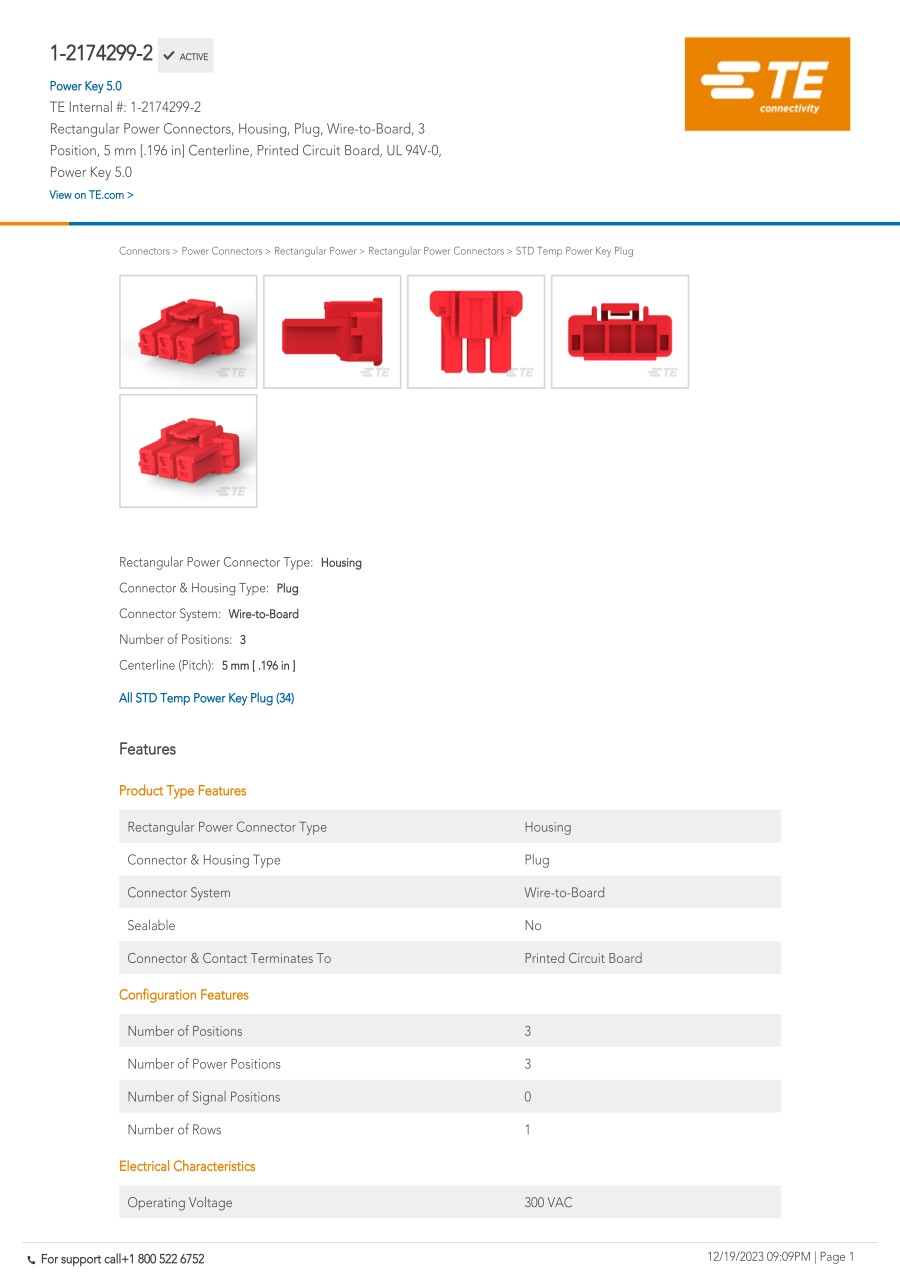The width and height of the screenshot is (900, 1272).
Task: Click the Number of Signal Positions label
Action: click(x=204, y=1097)
